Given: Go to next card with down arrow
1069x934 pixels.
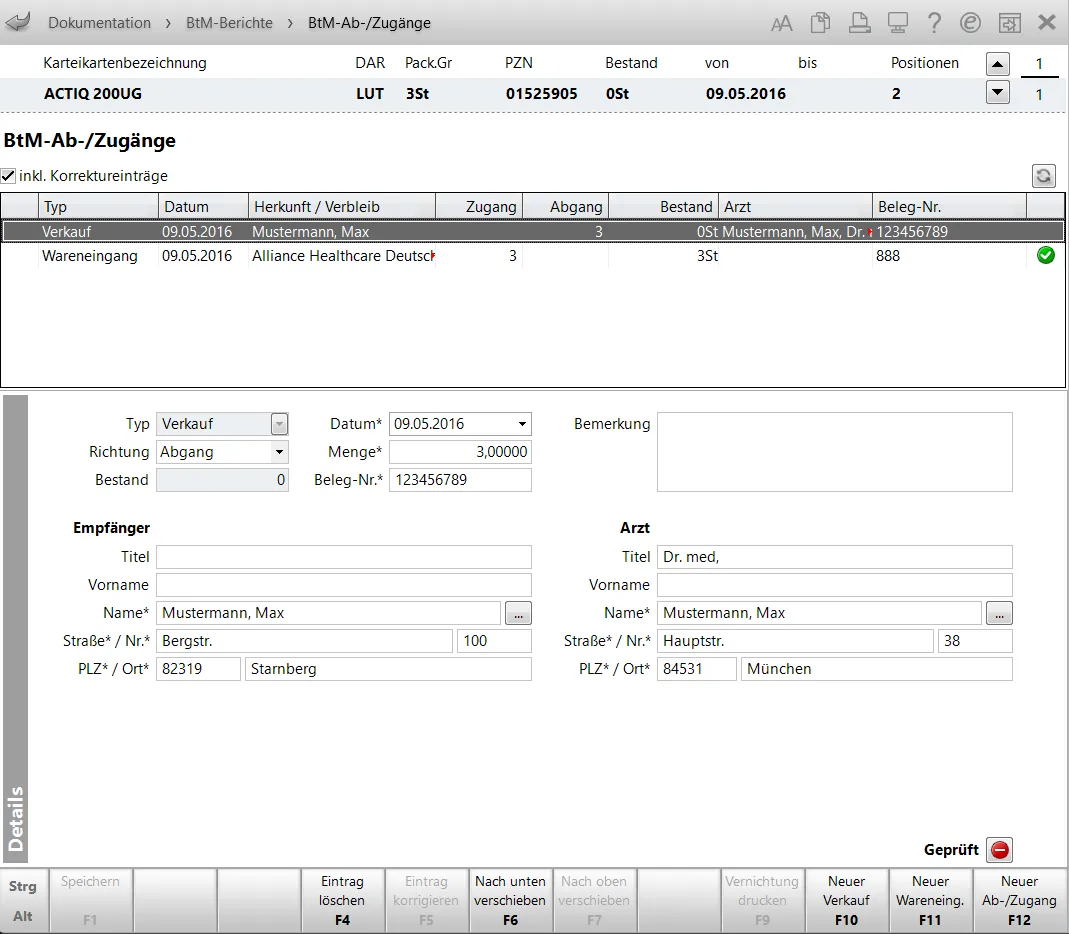Looking at the screenshot, I should pos(997,92).
